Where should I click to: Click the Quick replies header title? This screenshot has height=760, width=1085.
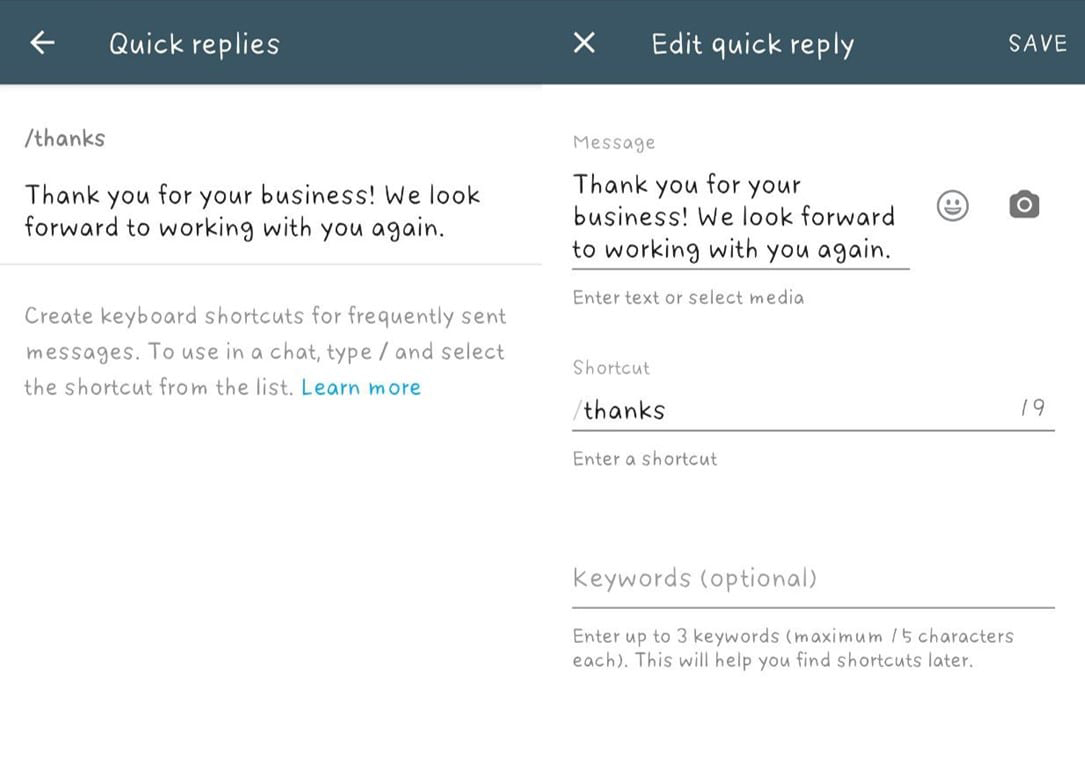[x=194, y=44]
